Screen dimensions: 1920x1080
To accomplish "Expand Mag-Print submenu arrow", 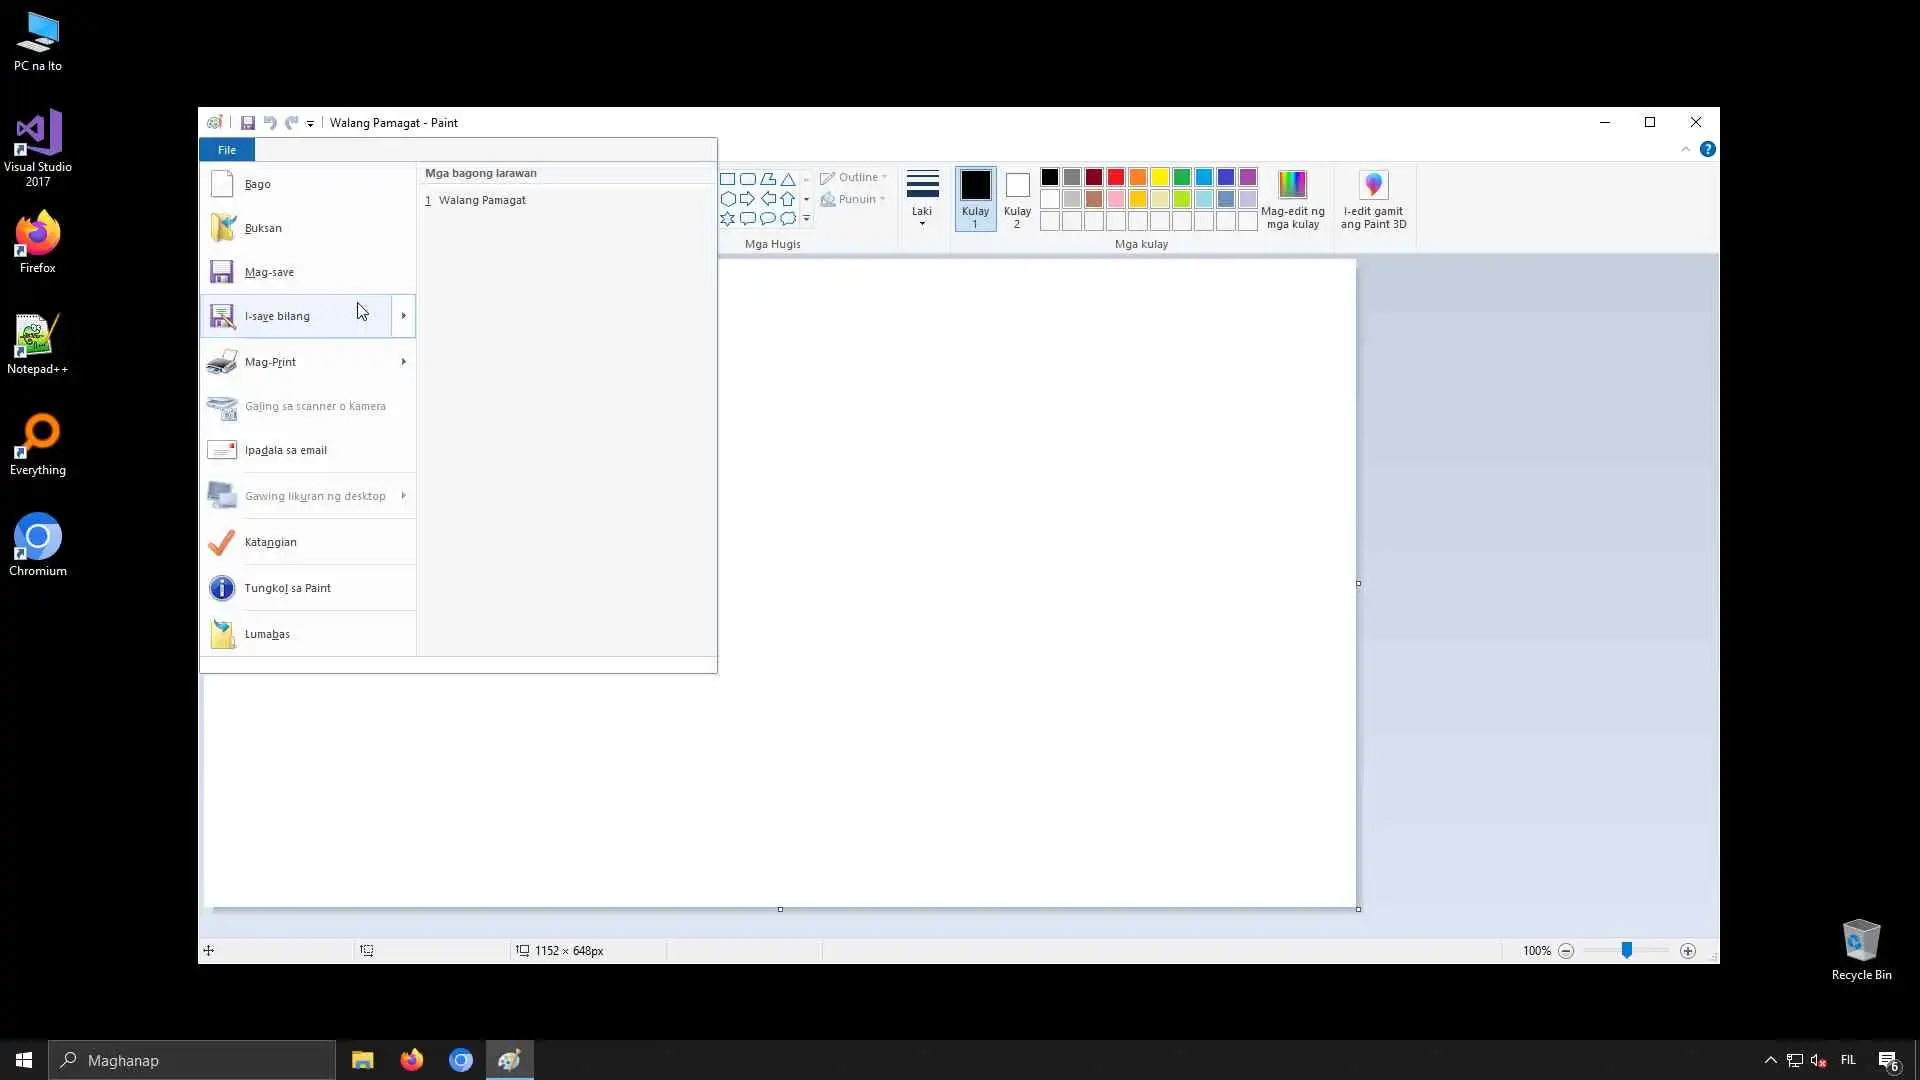I will coord(403,362).
